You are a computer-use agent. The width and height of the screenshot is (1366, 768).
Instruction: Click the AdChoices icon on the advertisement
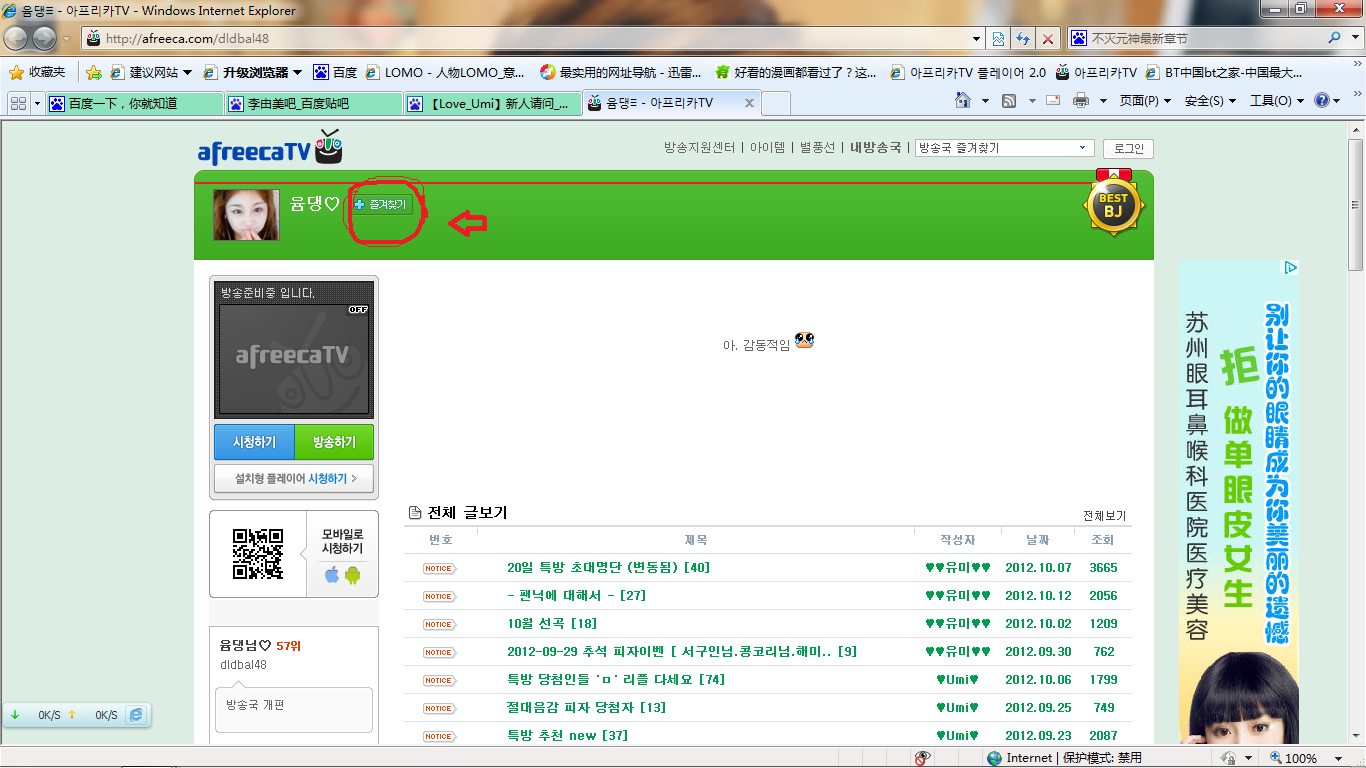pyautogui.click(x=1291, y=267)
